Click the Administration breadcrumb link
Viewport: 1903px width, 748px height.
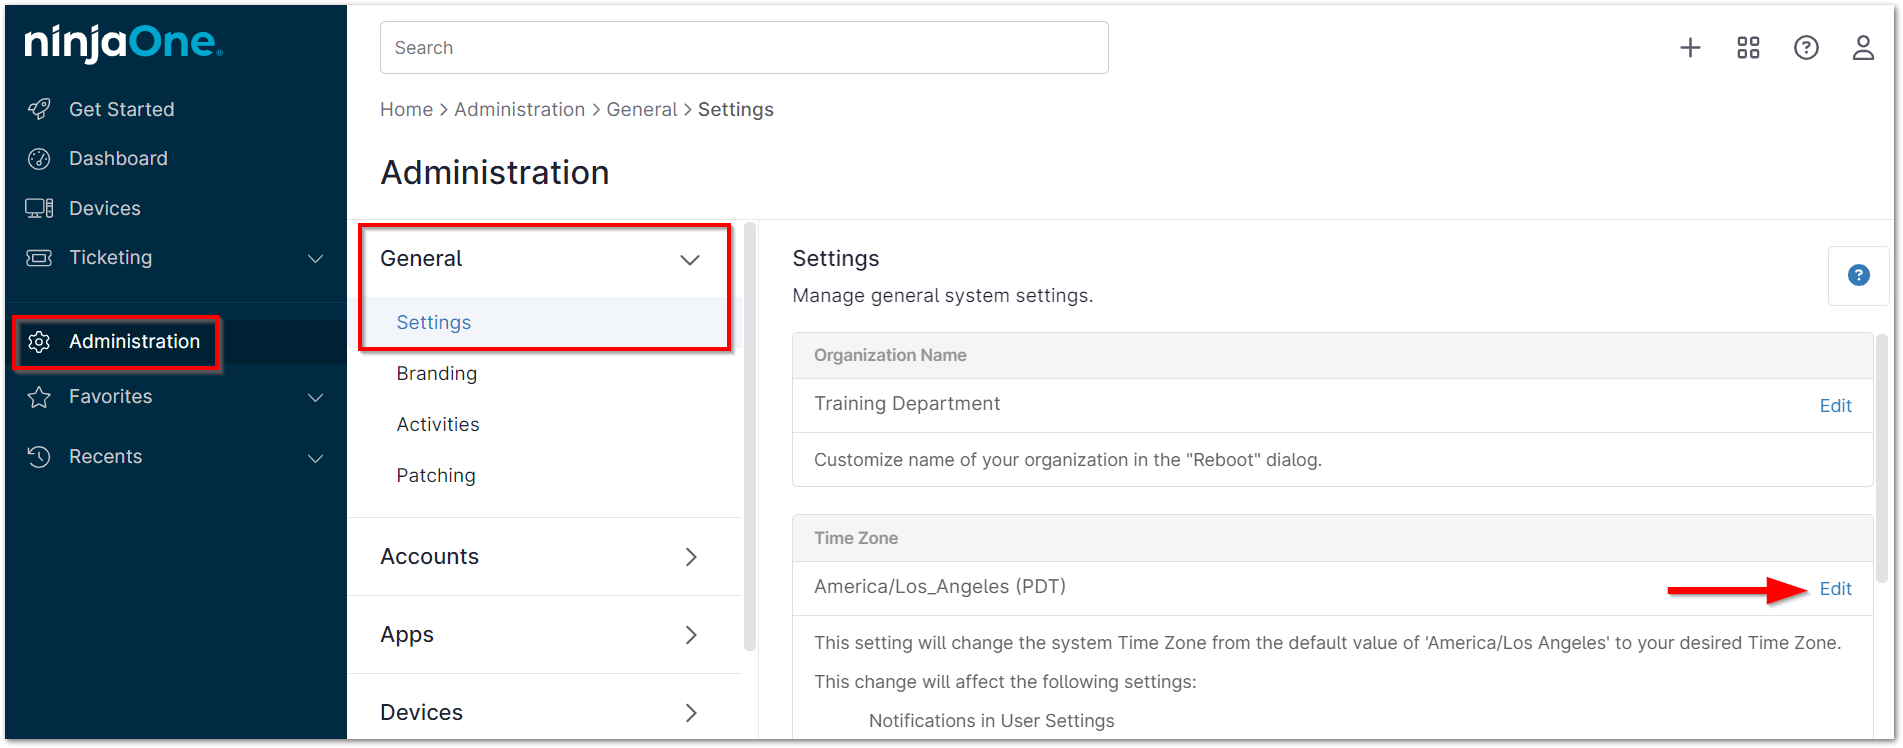coord(519,109)
